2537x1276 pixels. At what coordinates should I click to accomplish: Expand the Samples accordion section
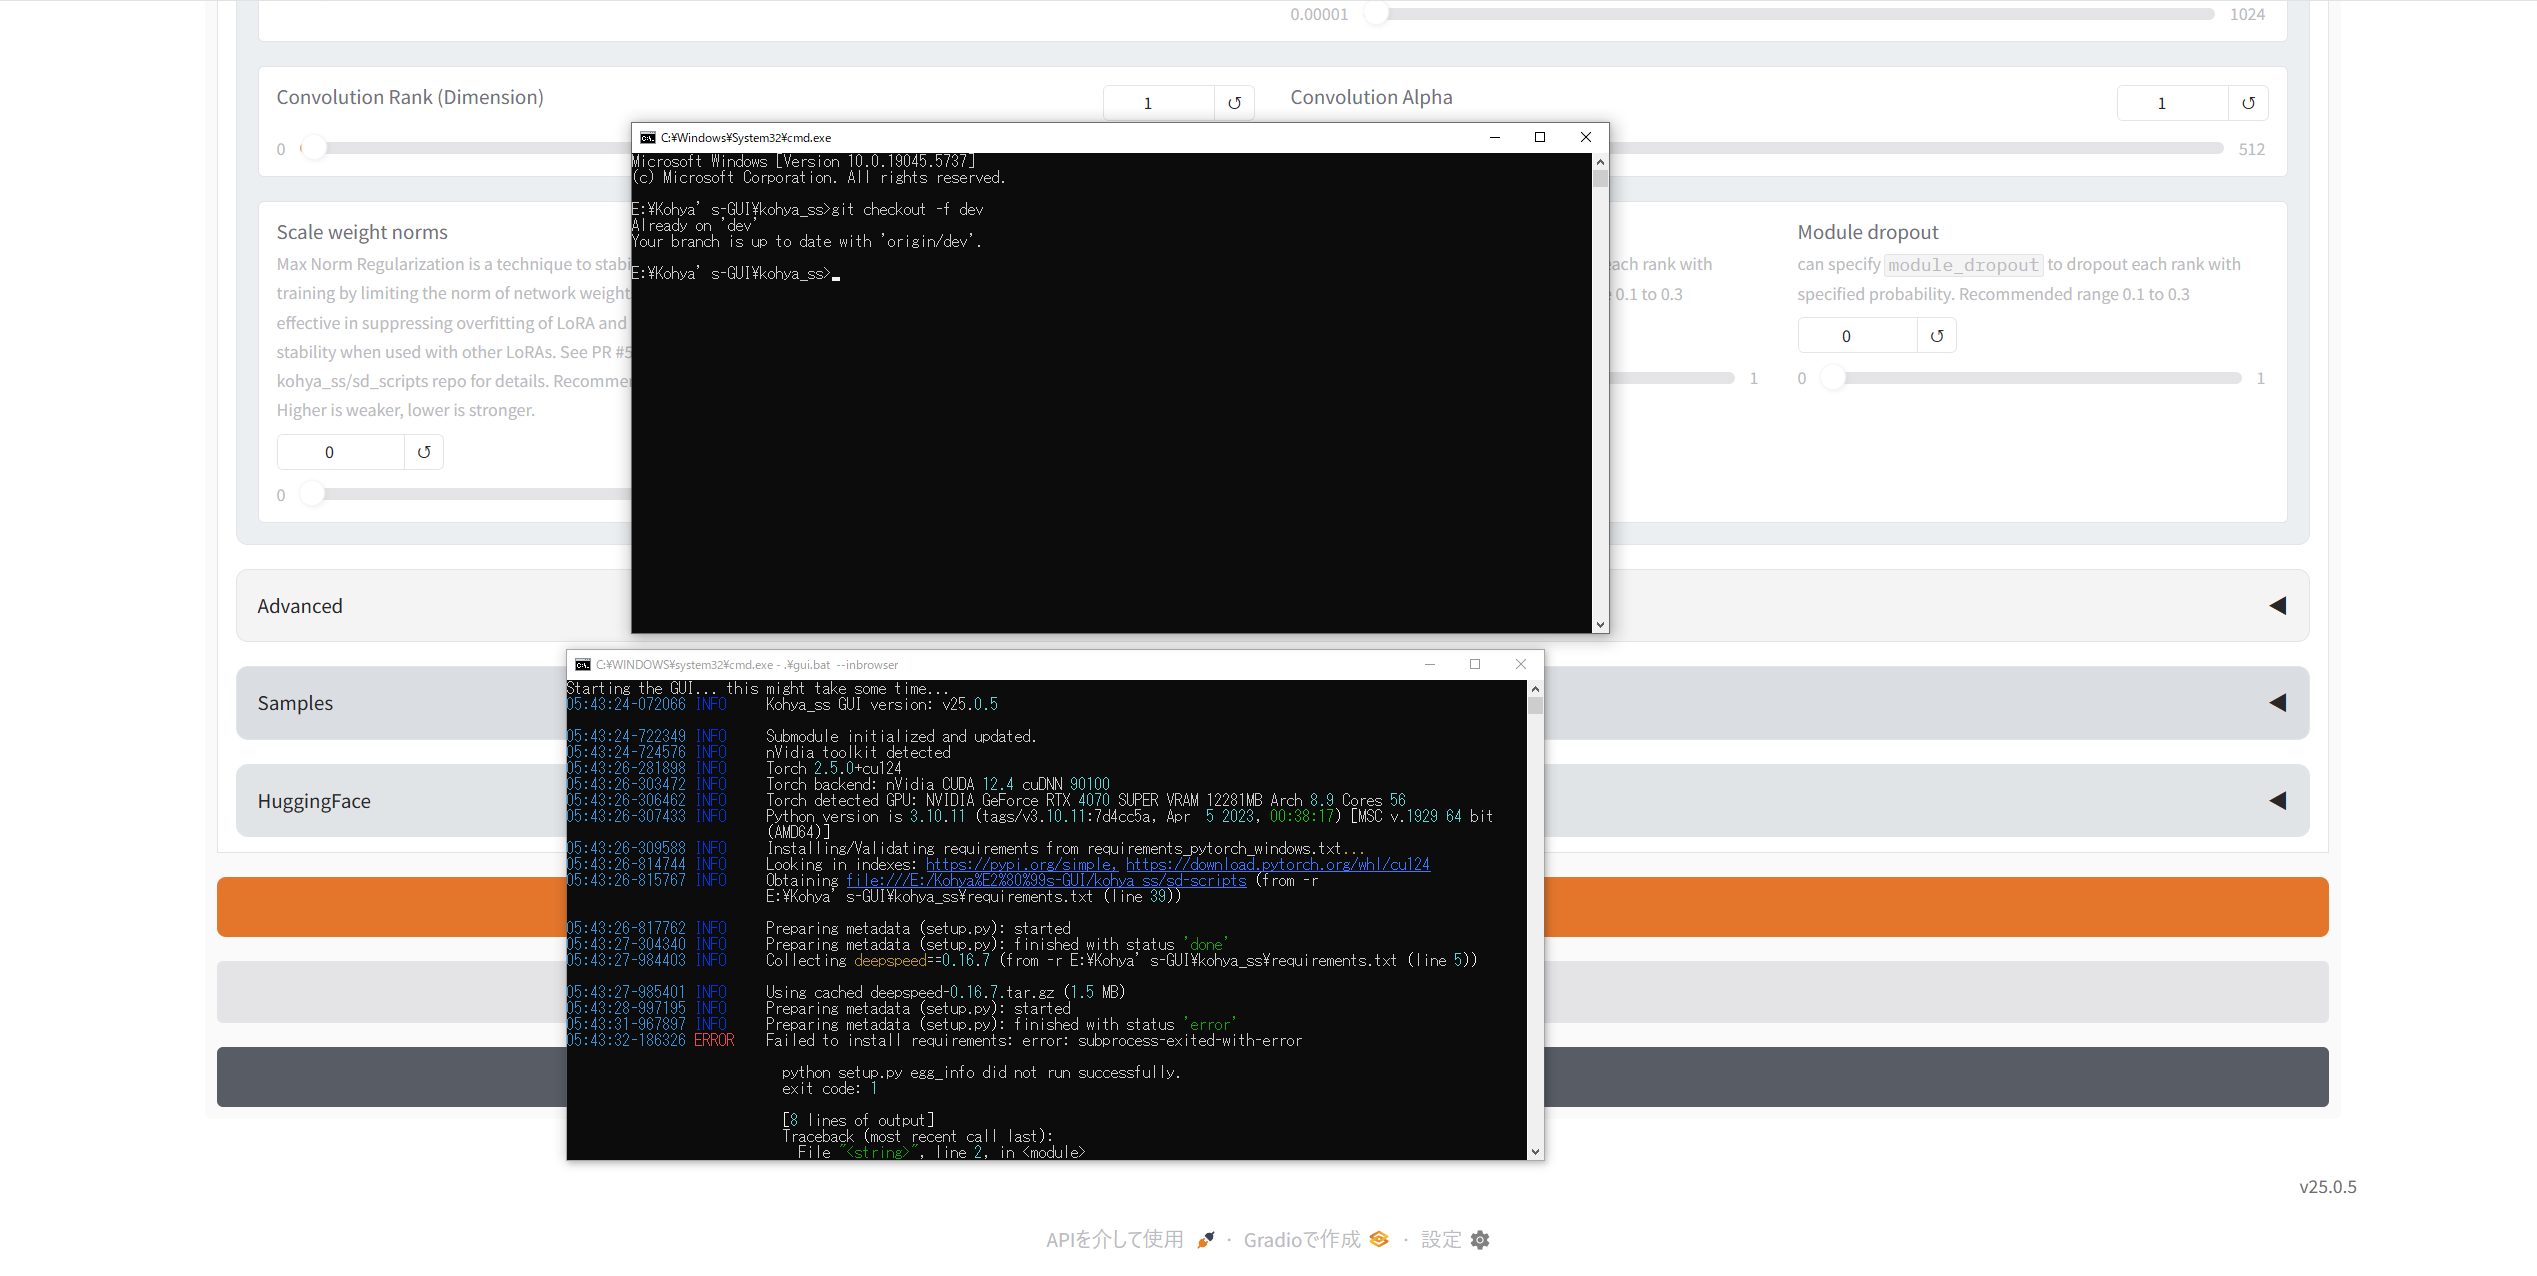point(1272,703)
